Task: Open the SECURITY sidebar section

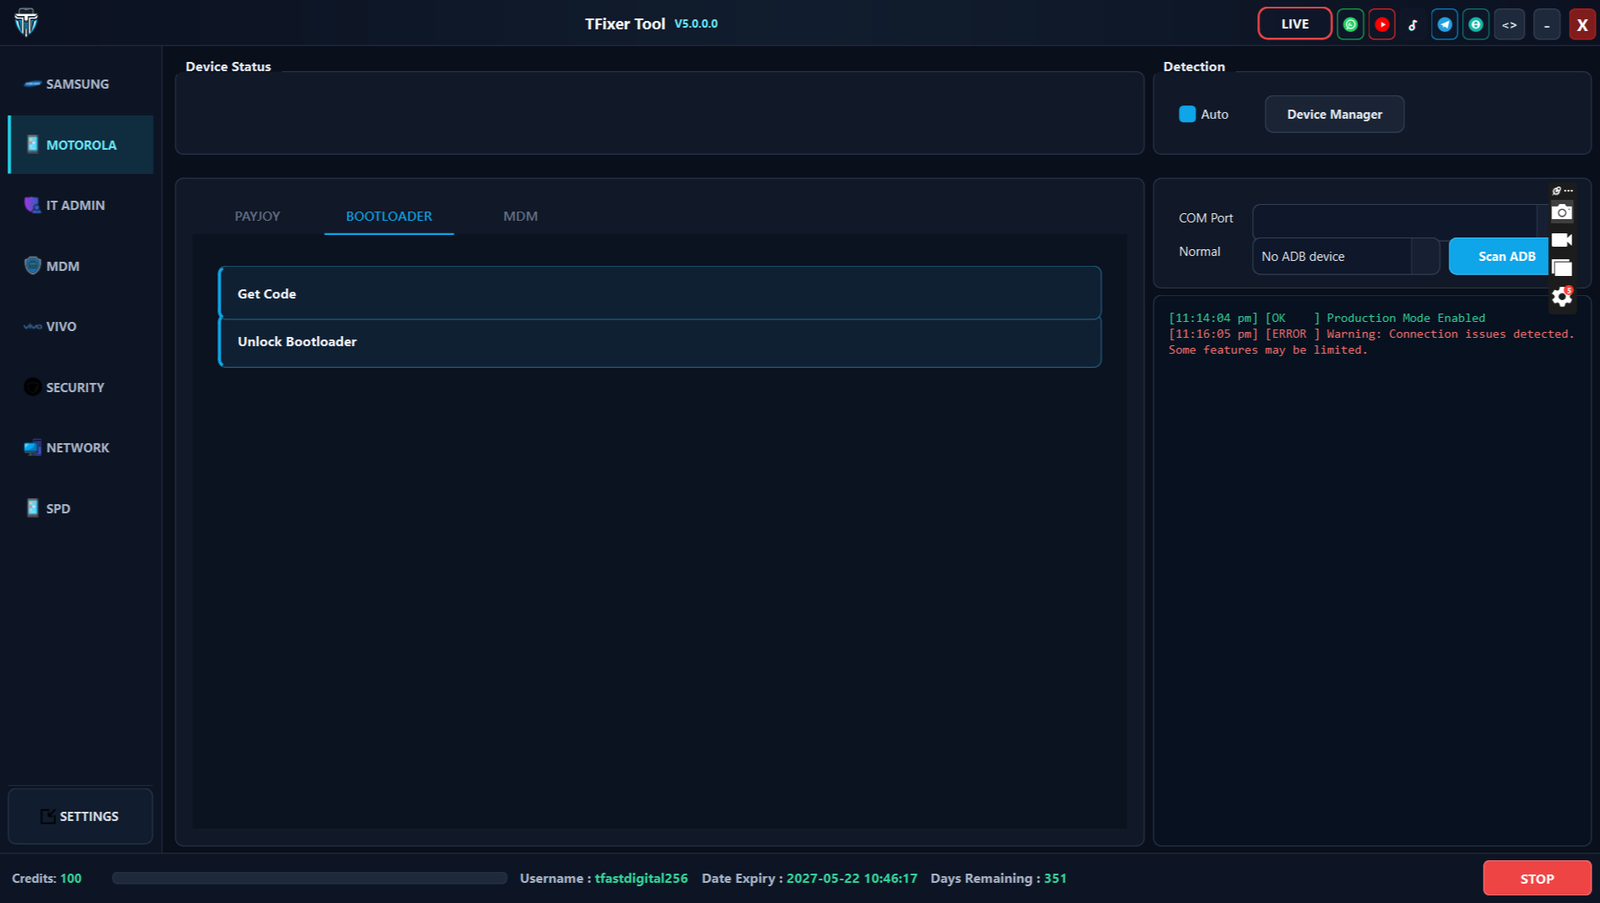Action: [x=81, y=387]
